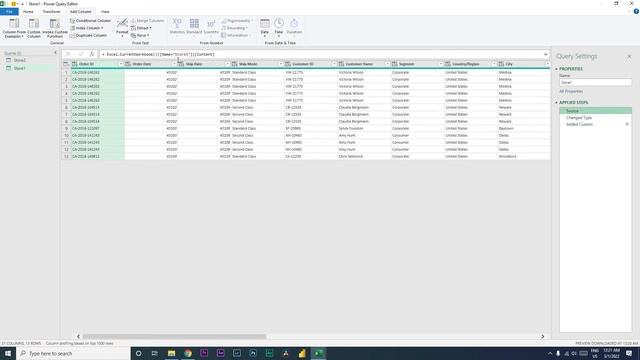Screen dimensions: 640x360
Task: Click the table corner menu icon
Action: point(66,64)
